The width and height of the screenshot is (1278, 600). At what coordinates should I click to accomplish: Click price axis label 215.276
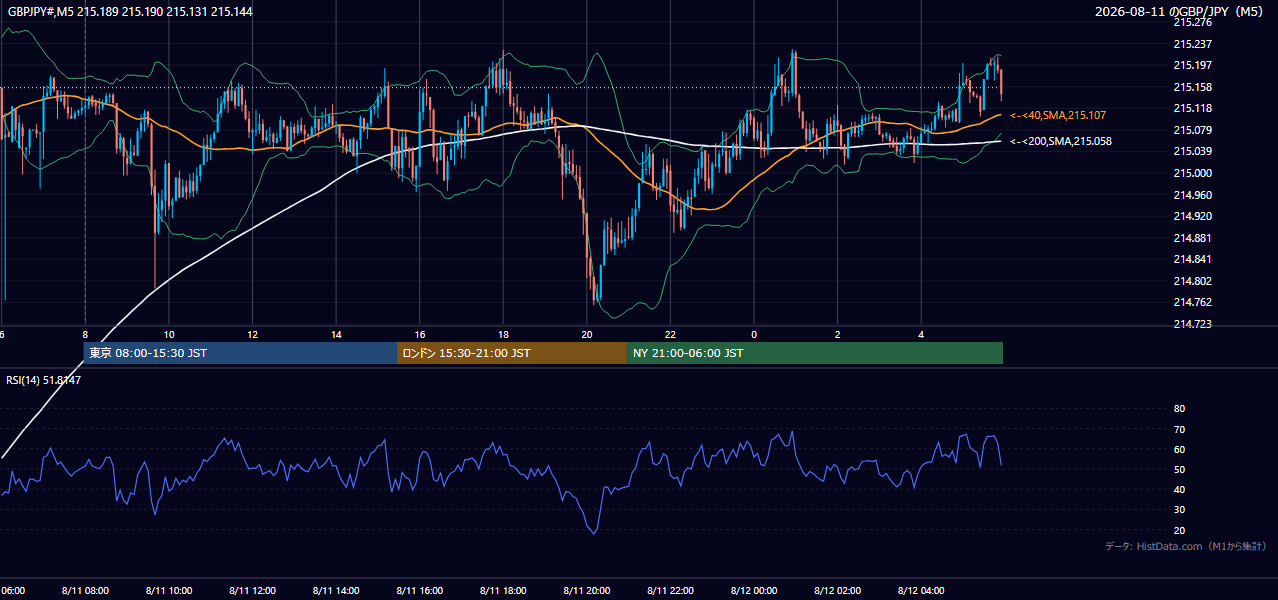tap(1192, 22)
